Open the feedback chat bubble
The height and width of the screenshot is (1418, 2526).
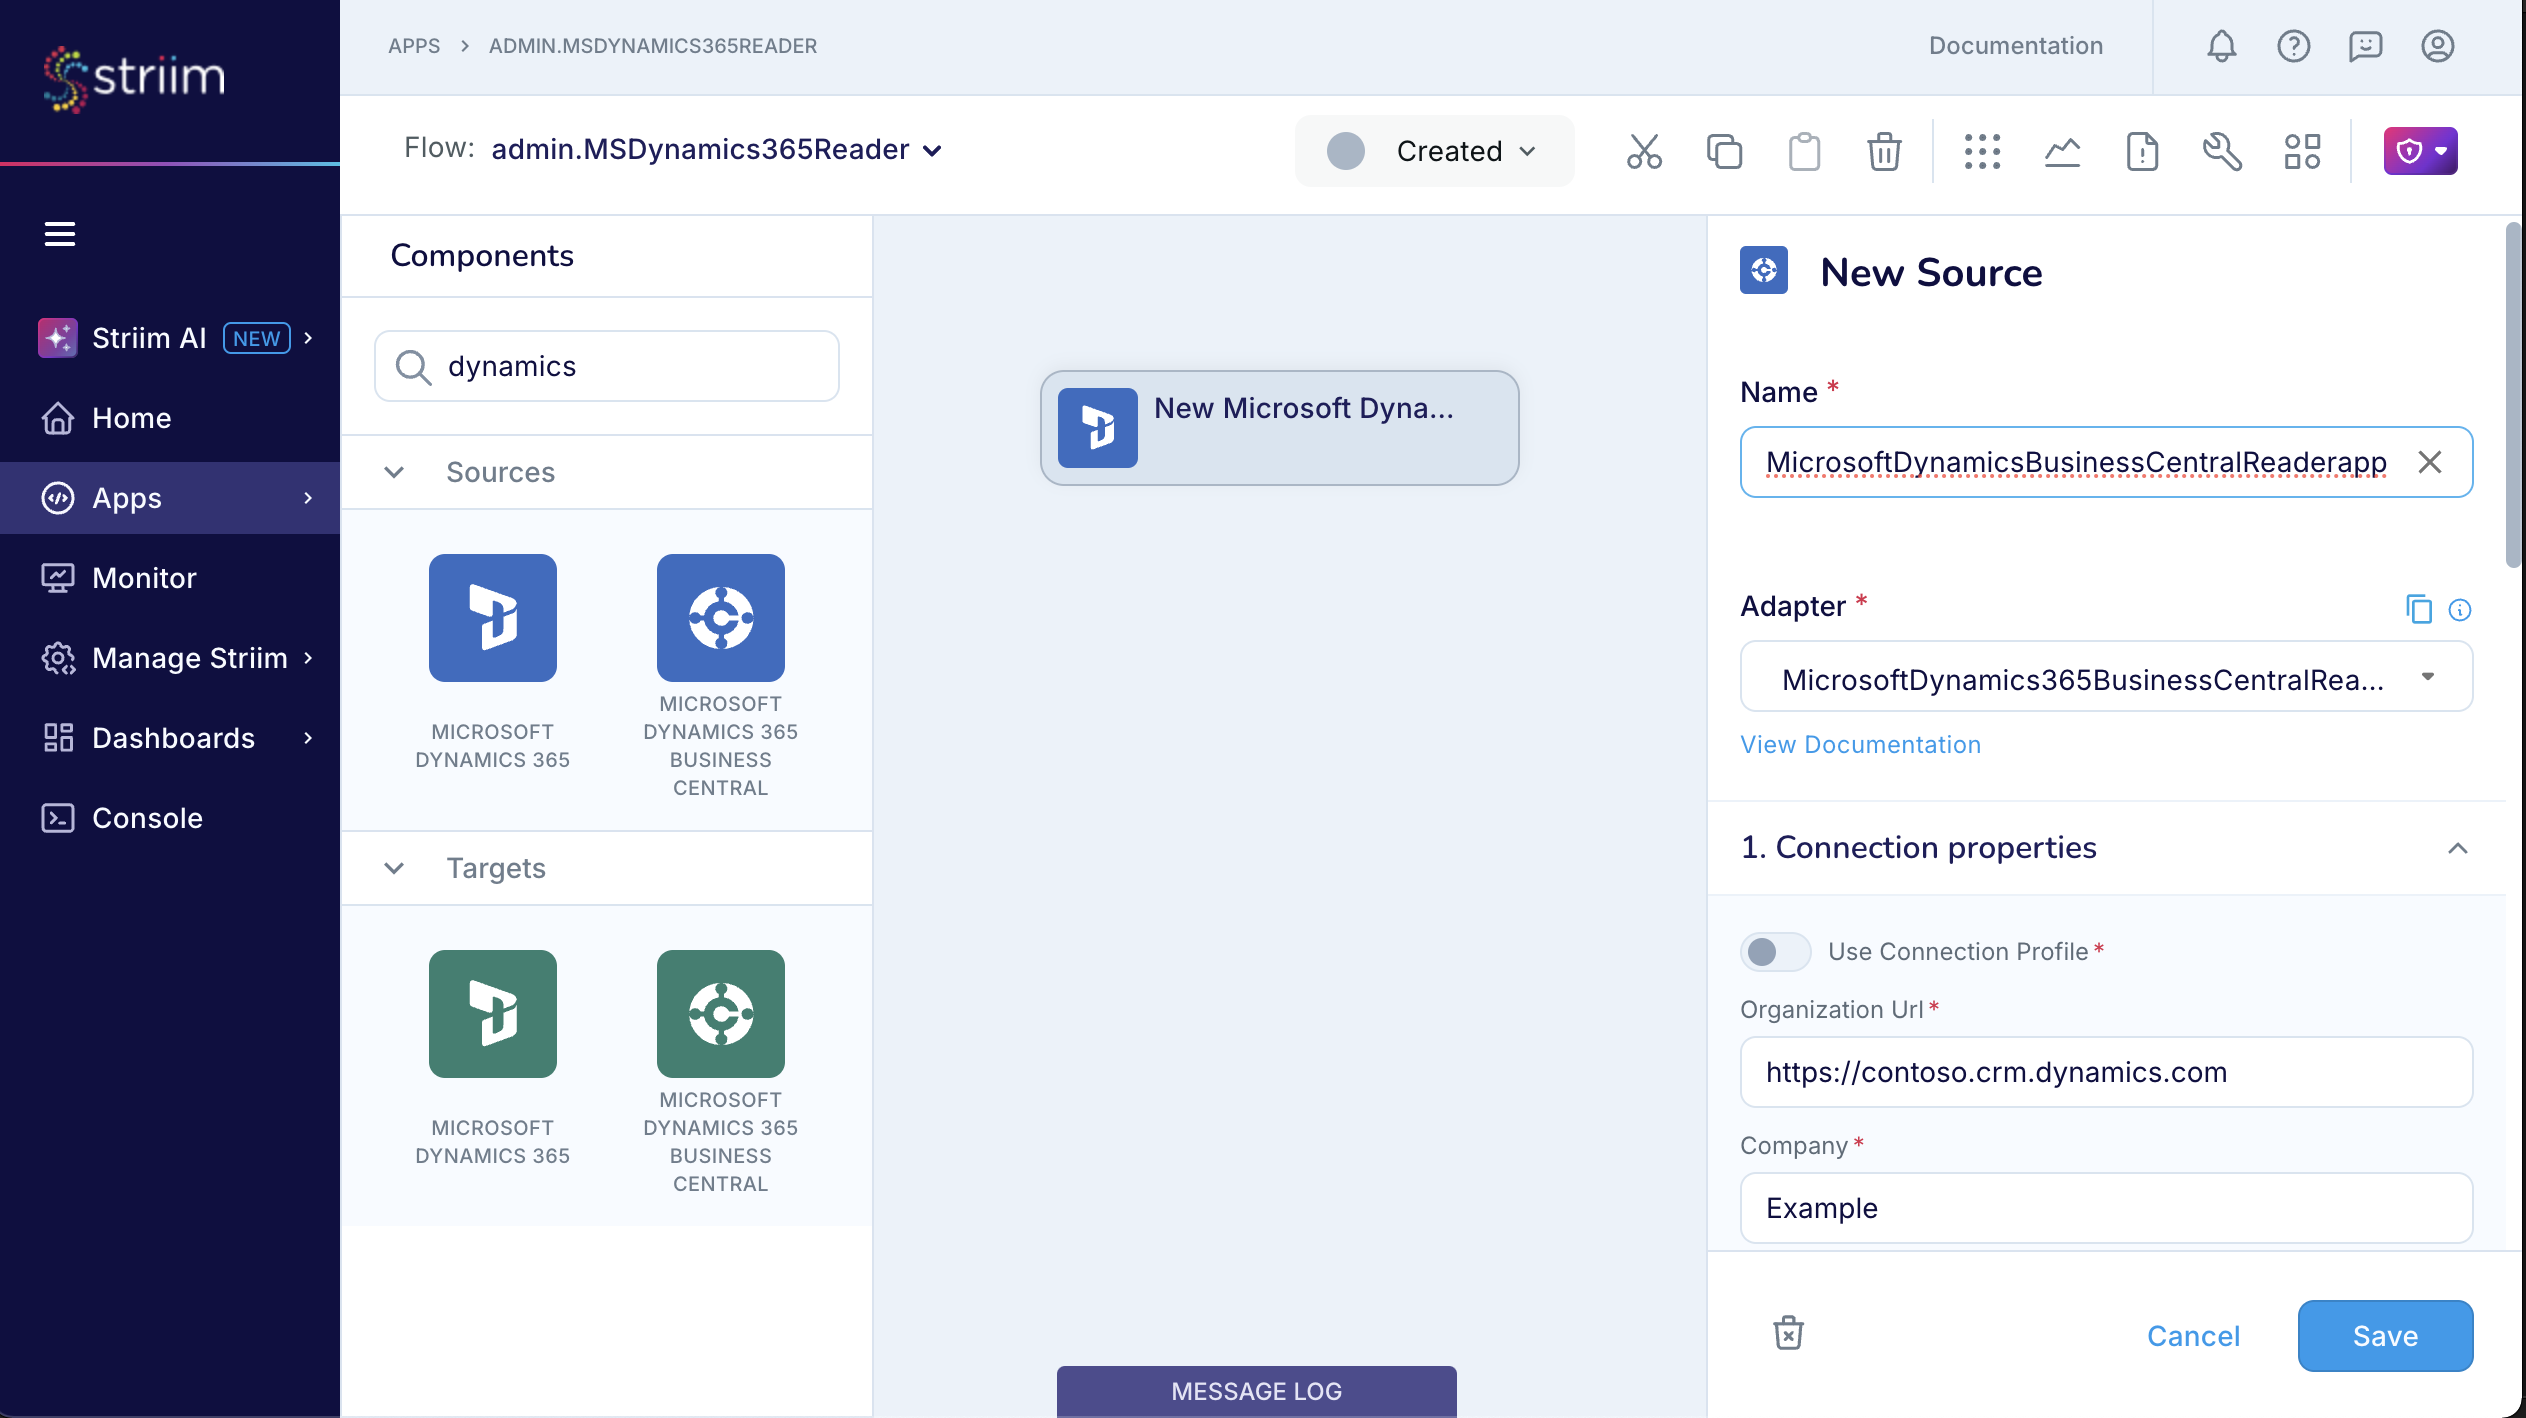(x=2365, y=46)
